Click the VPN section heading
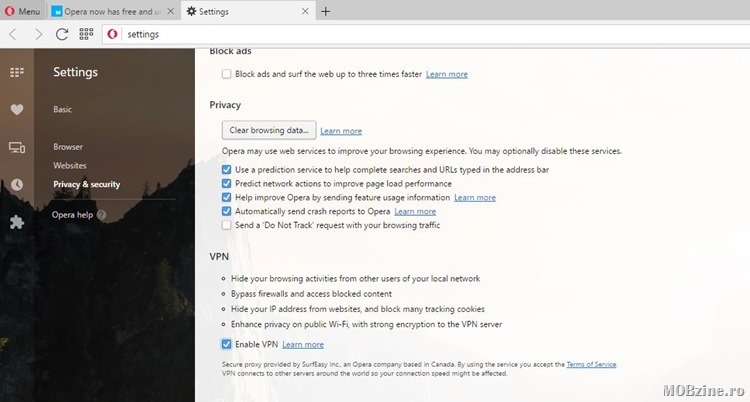The width and height of the screenshot is (750, 402). (x=219, y=257)
